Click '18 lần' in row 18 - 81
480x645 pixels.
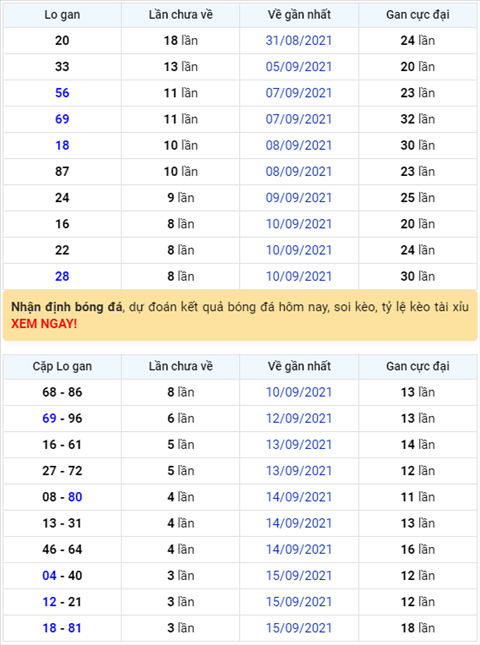click(417, 628)
